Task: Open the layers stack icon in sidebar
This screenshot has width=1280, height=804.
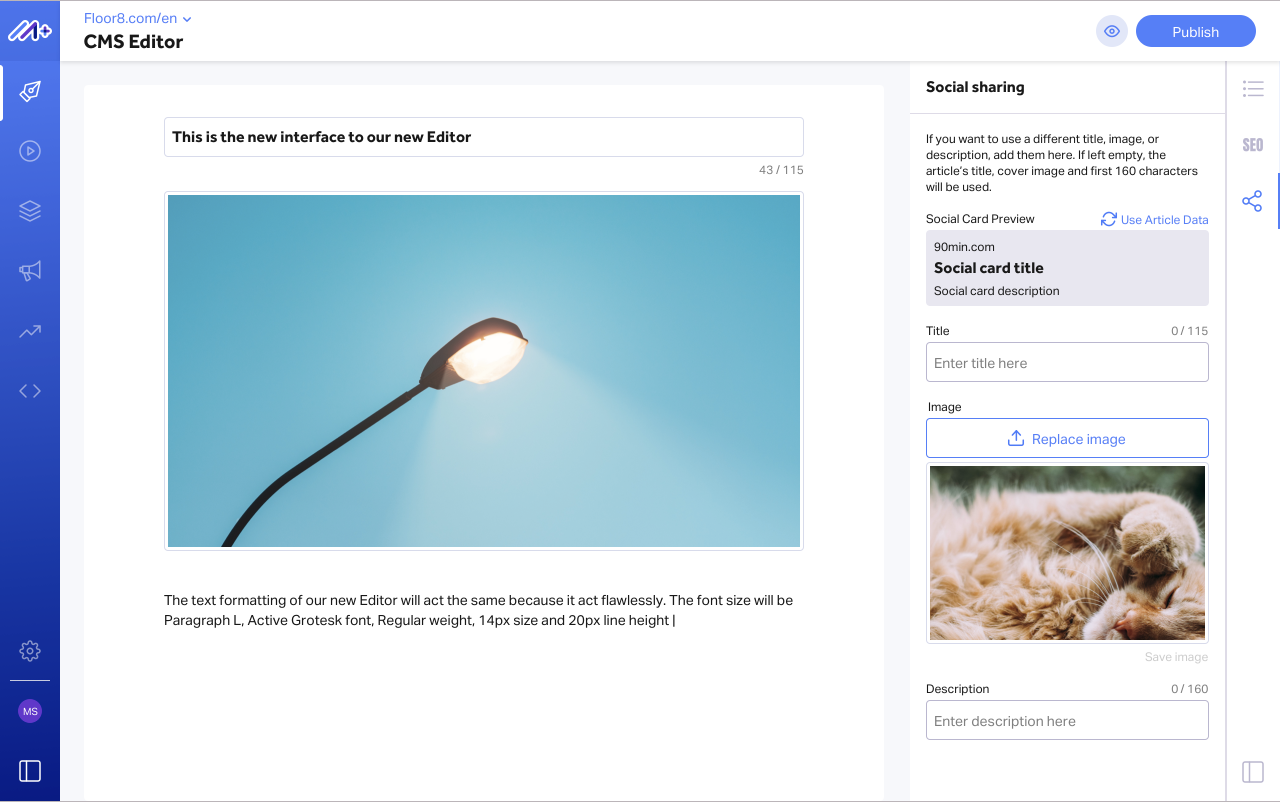Action: (30, 211)
